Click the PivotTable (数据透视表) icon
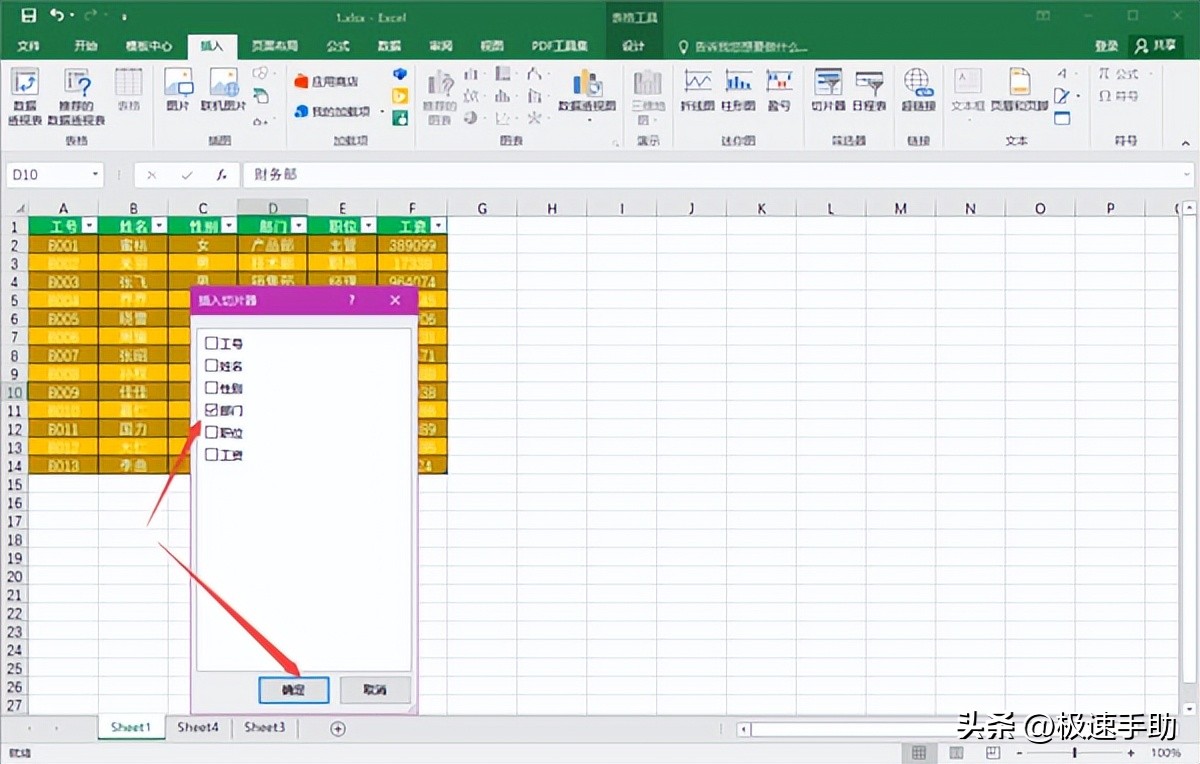The height and width of the screenshot is (764, 1200). point(24,90)
